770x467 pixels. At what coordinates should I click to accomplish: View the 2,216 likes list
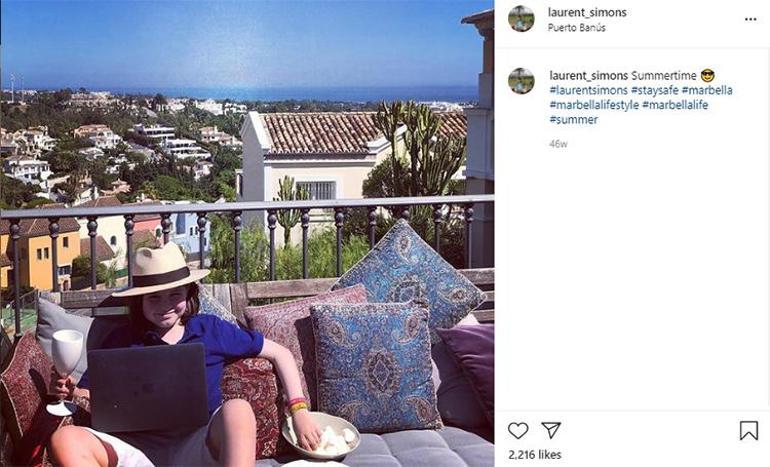[x=535, y=455]
